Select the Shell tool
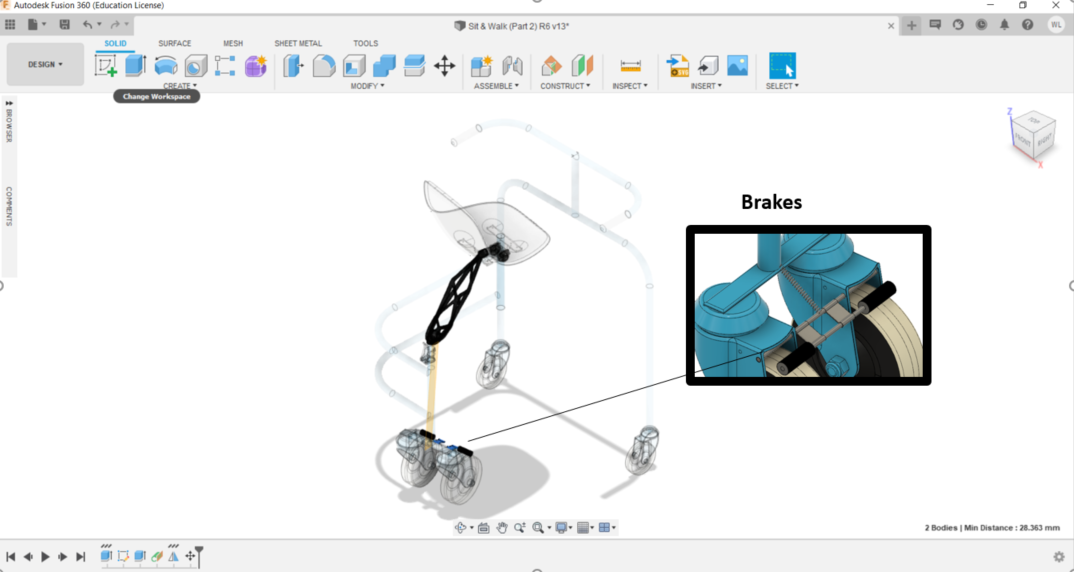Viewport: 1074px width, 572px height. (354, 66)
